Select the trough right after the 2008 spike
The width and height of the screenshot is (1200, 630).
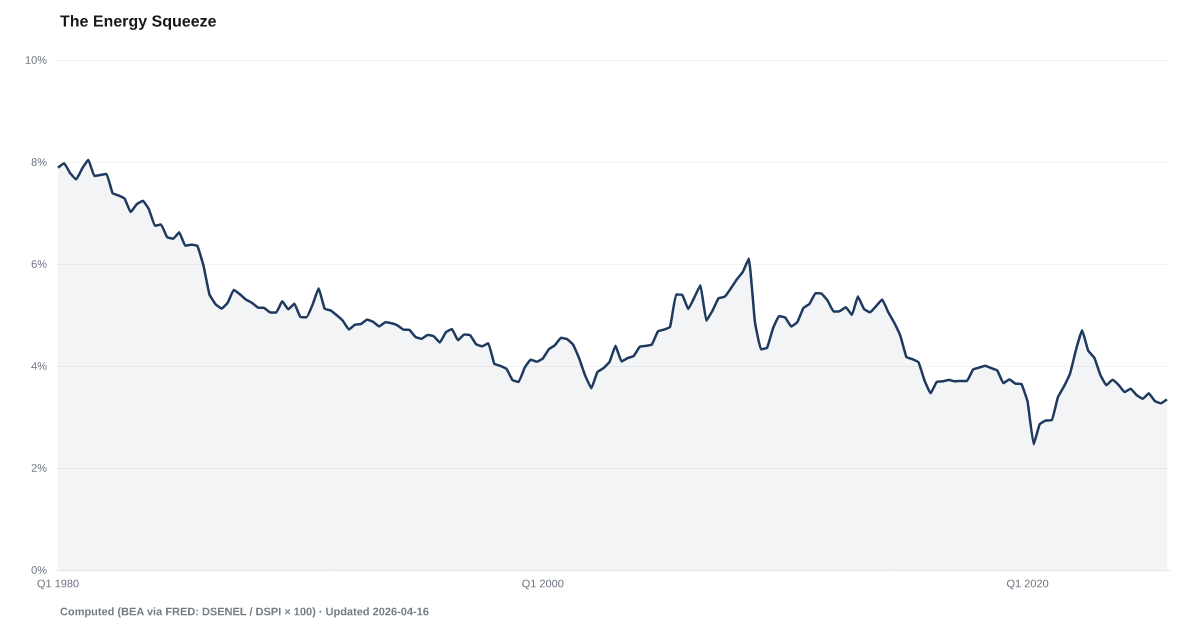pos(763,347)
